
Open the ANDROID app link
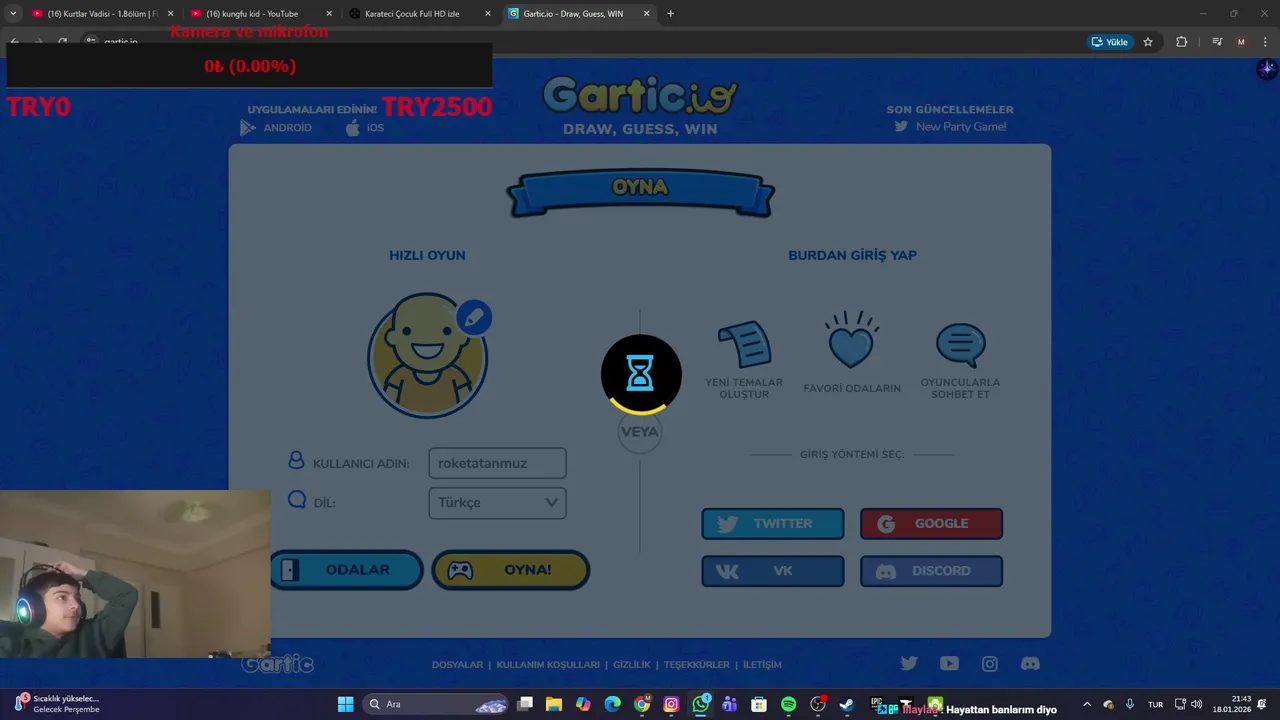[276, 128]
